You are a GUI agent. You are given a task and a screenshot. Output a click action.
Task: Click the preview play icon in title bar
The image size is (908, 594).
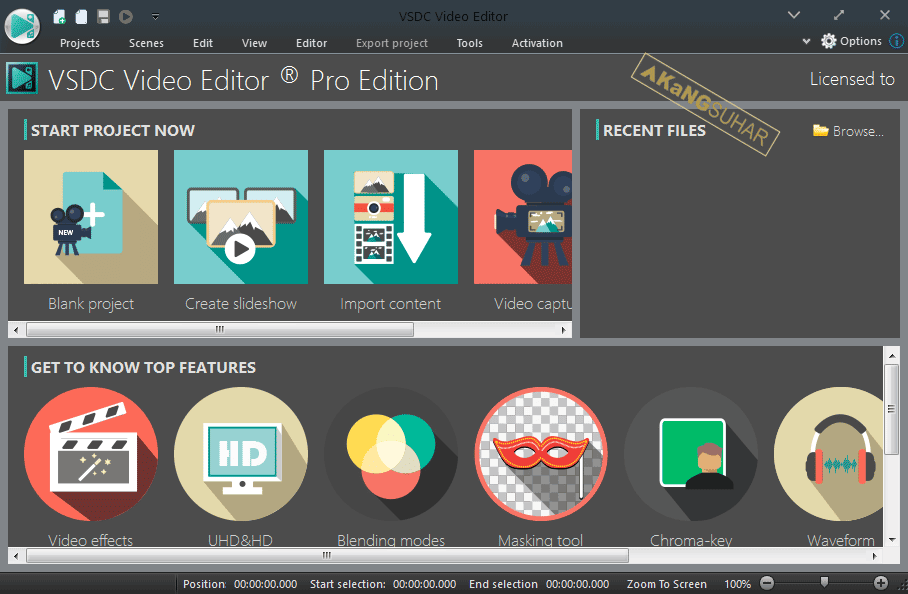point(126,17)
